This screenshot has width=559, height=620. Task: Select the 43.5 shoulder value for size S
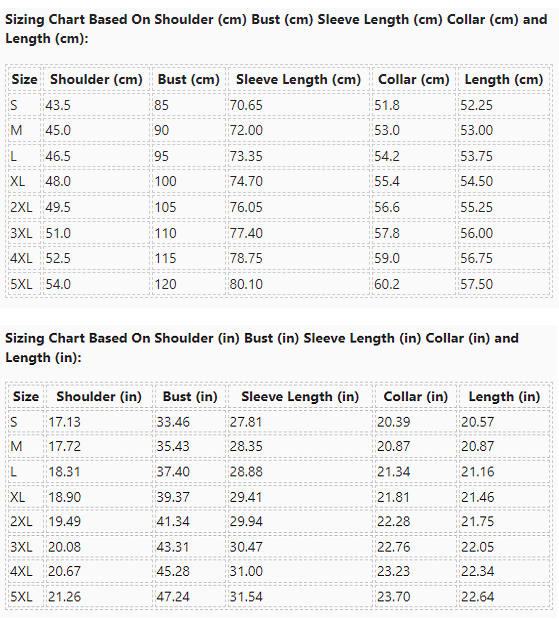click(58, 105)
